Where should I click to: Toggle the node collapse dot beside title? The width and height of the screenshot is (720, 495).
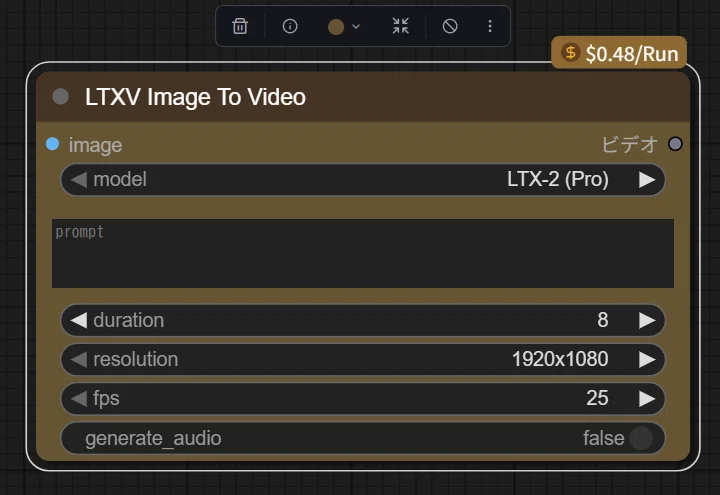[x=61, y=97]
